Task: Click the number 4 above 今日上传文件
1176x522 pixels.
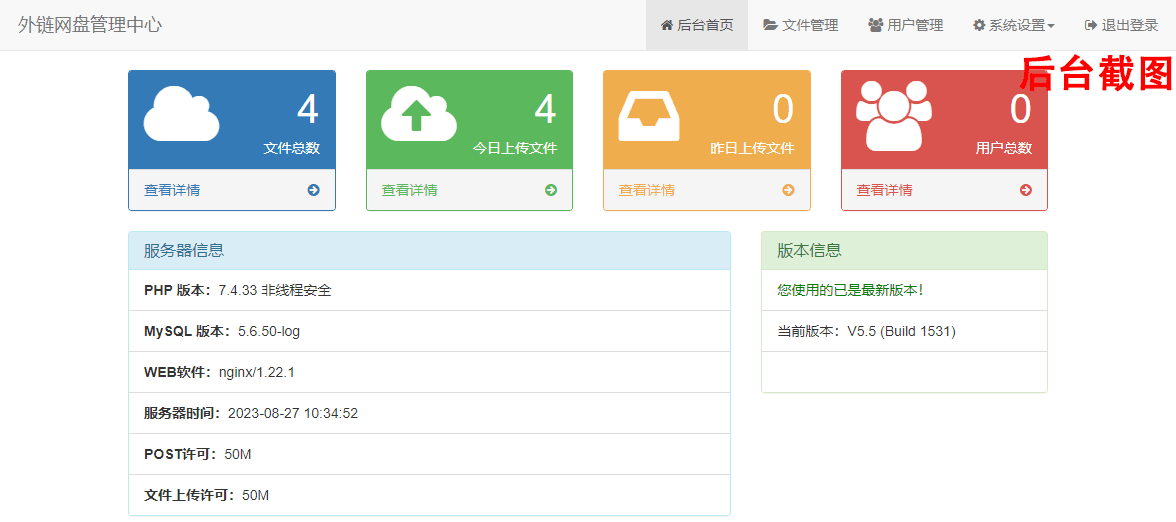Action: [x=545, y=110]
